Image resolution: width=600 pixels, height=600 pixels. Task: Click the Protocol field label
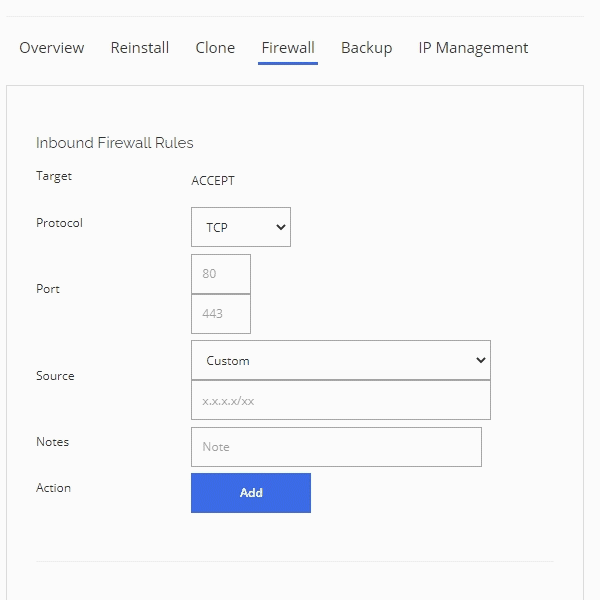click(59, 223)
